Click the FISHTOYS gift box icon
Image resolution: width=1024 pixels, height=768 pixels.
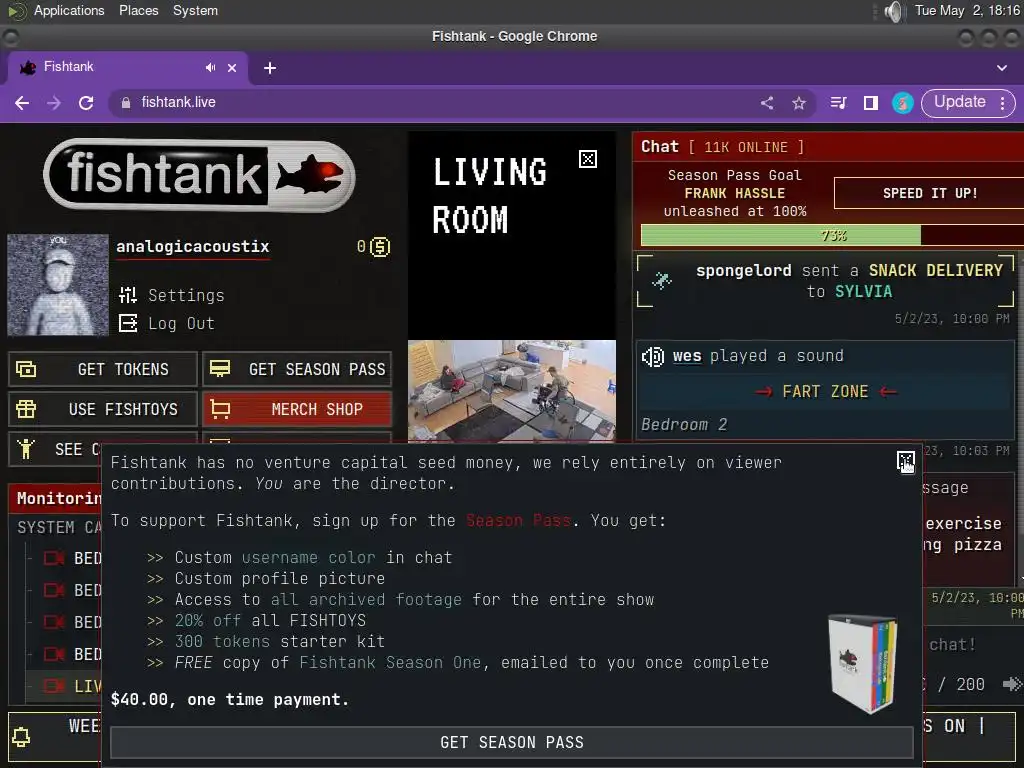(x=26, y=409)
